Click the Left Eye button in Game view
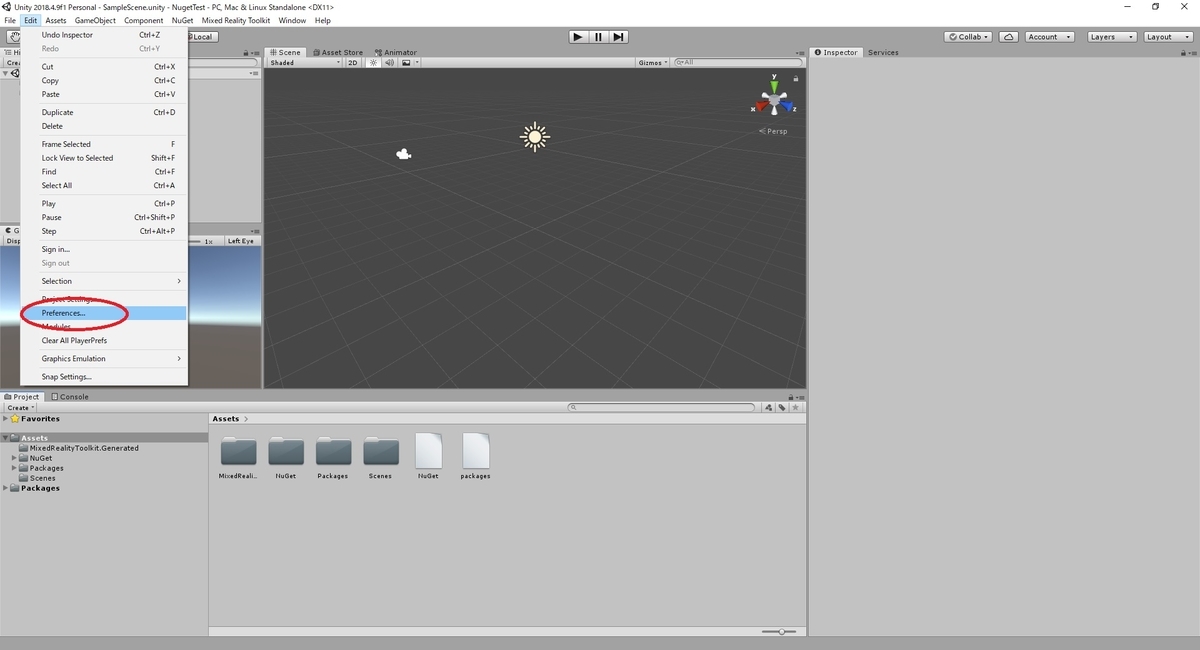 click(x=240, y=241)
